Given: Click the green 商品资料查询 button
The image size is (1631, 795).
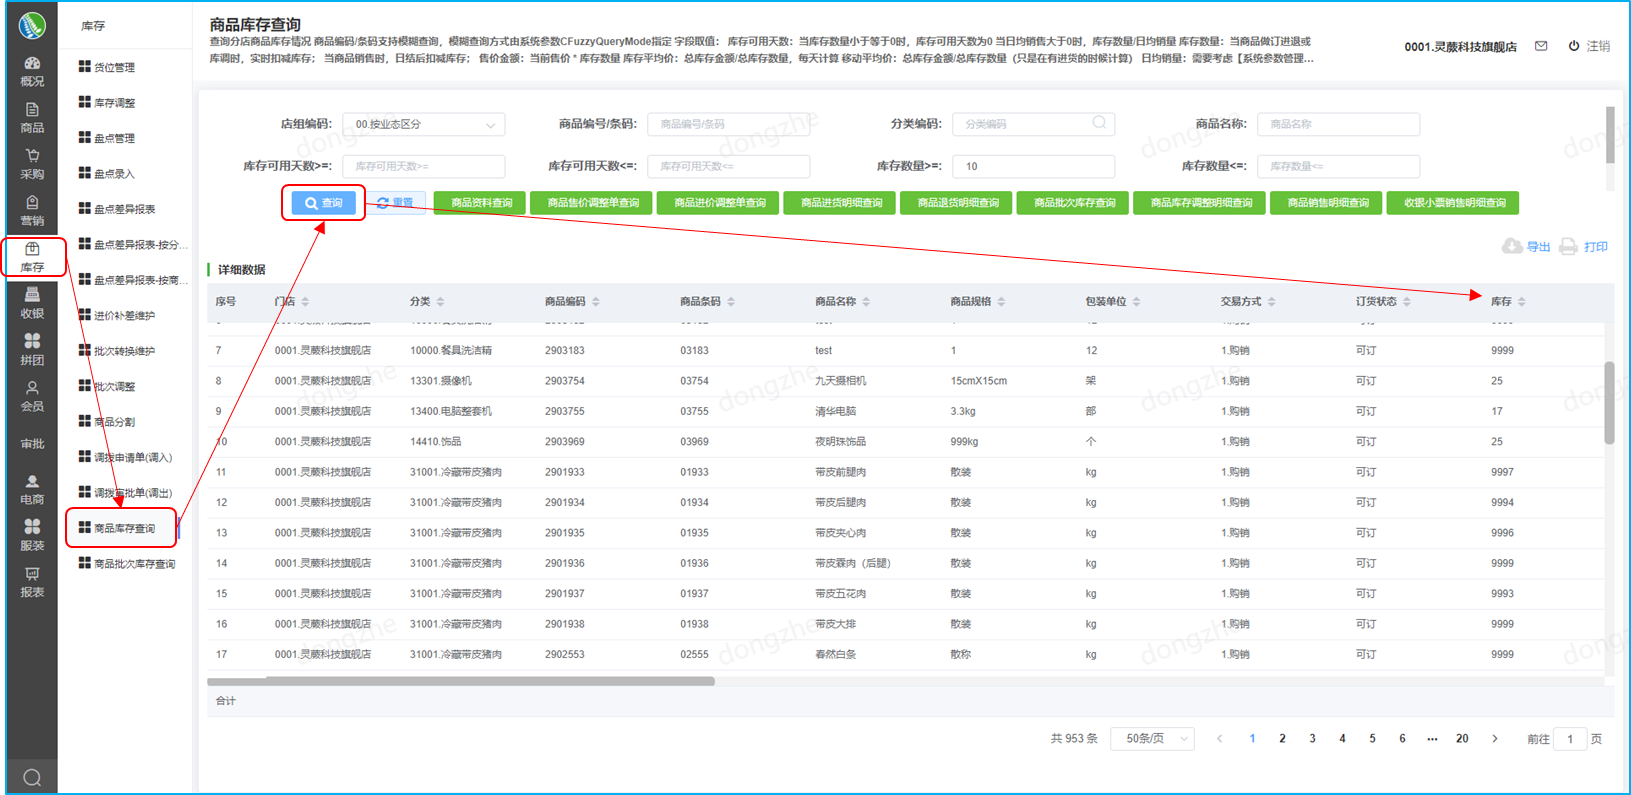Looking at the screenshot, I should 481,203.
